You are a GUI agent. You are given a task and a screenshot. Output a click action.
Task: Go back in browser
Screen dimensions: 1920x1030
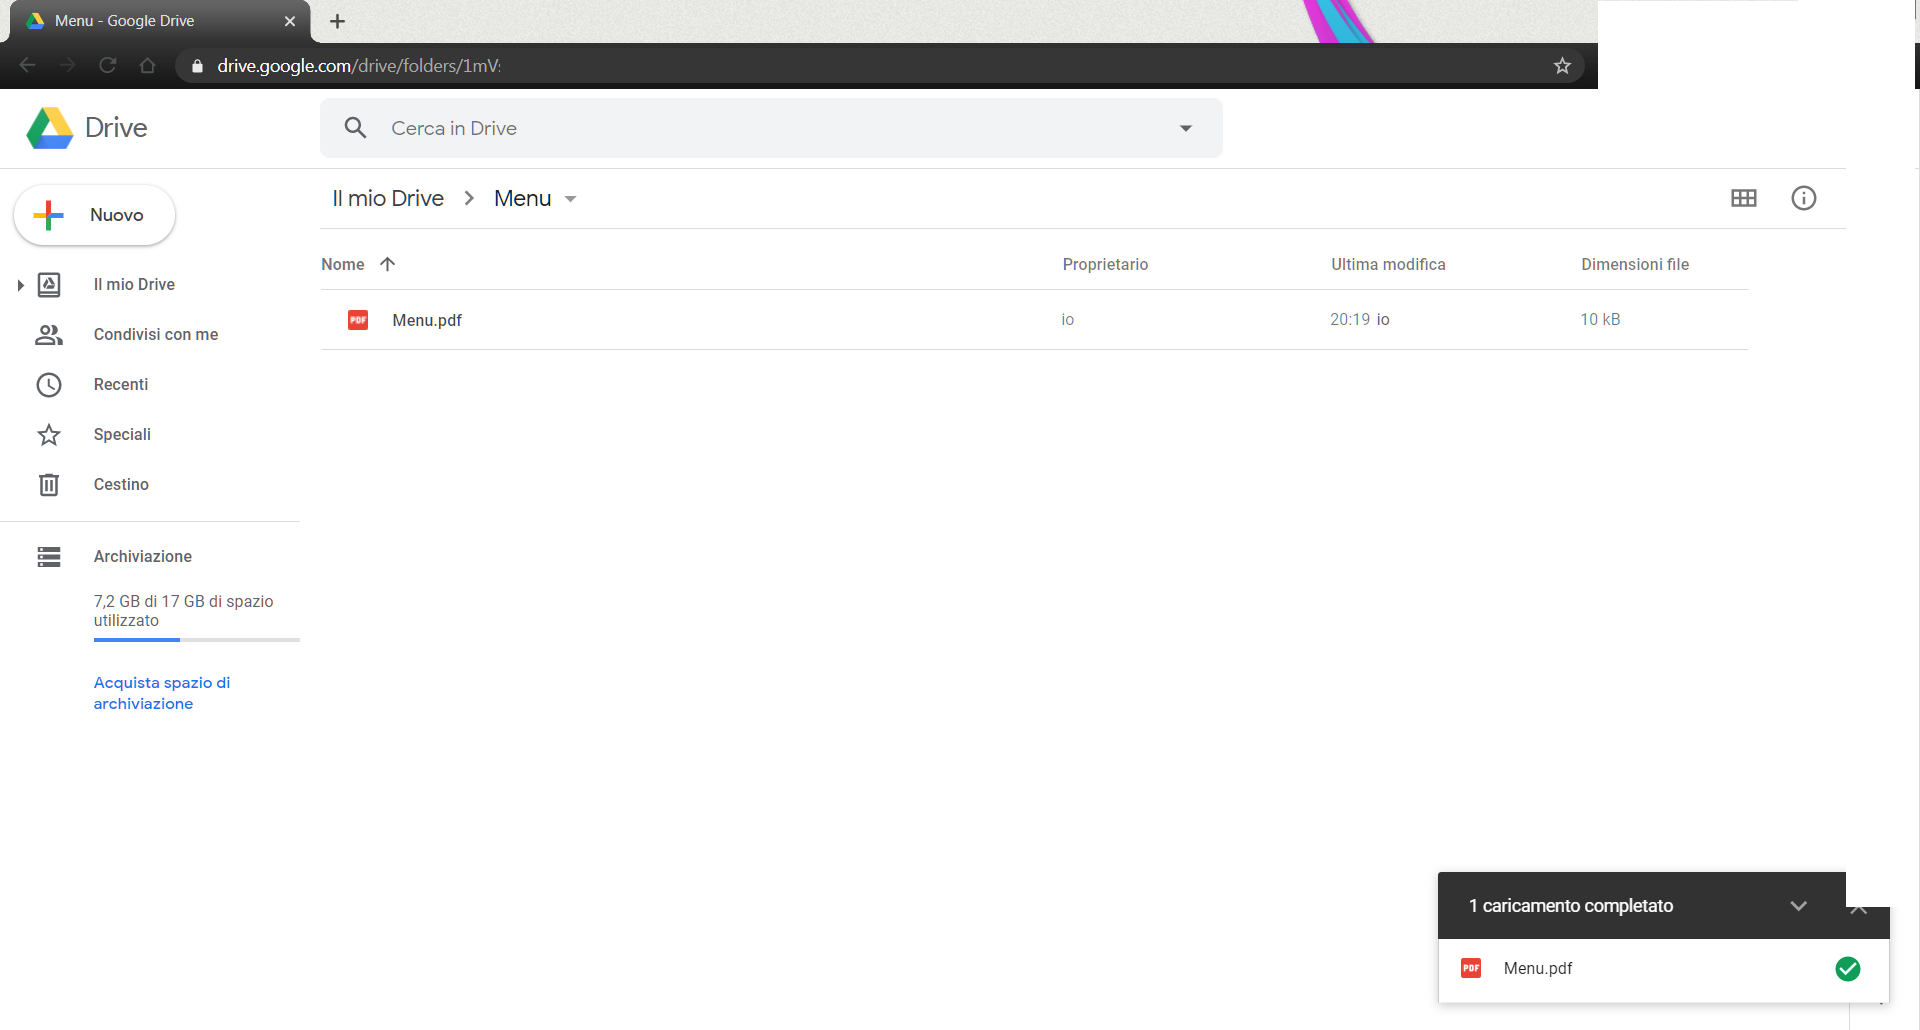(27, 66)
